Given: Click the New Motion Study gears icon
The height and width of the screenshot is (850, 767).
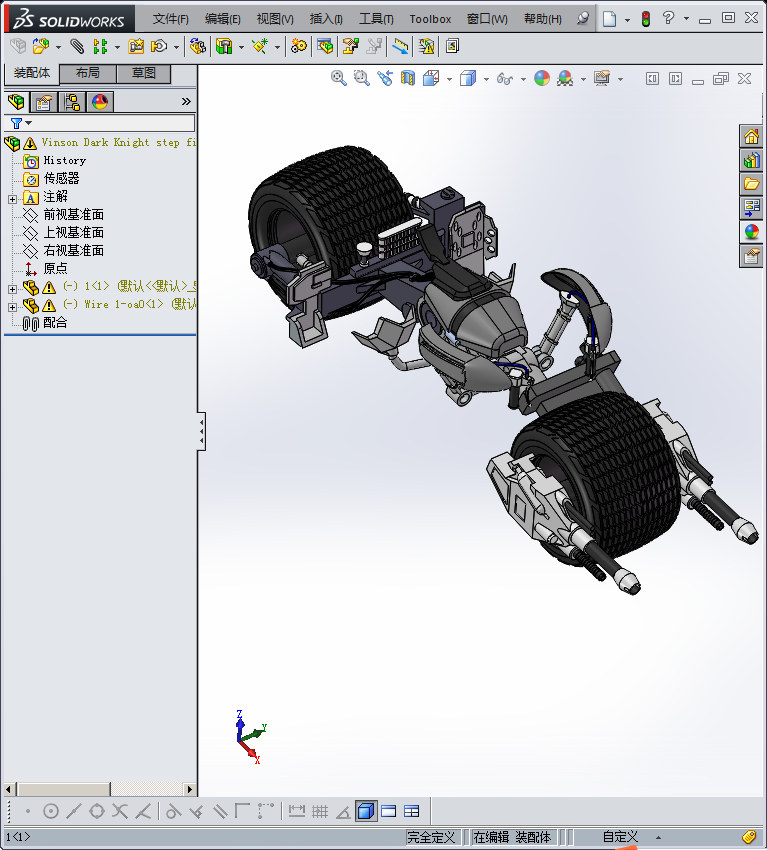Looking at the screenshot, I should [x=298, y=47].
